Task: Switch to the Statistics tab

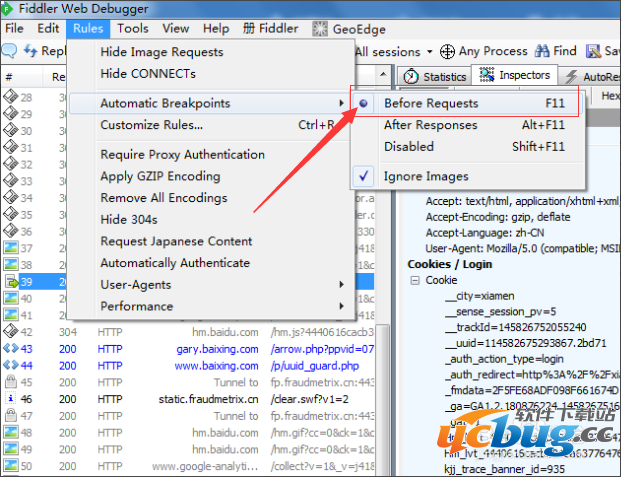Action: 434,76
